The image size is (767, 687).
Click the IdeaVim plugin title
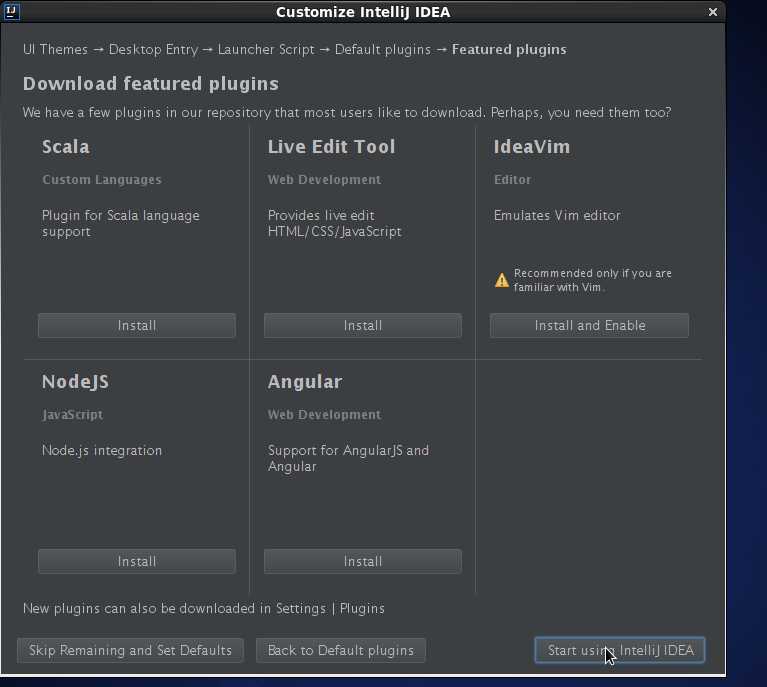pos(532,147)
